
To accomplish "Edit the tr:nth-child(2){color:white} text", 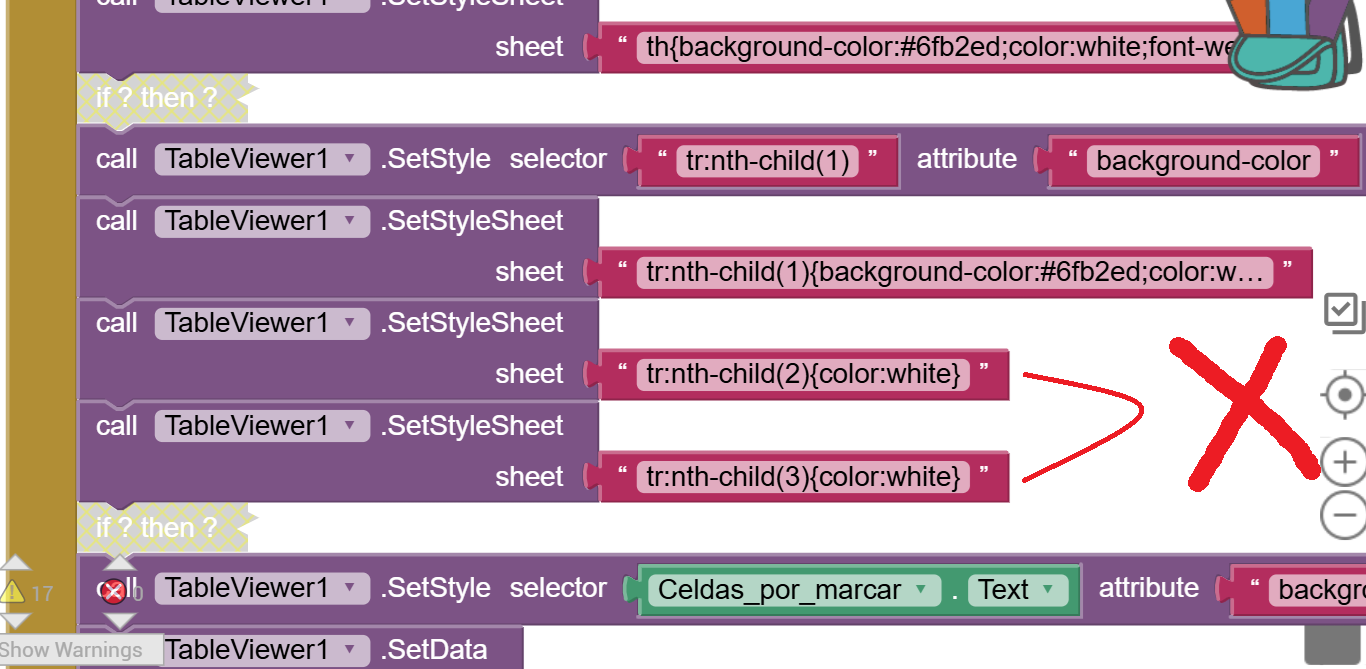I will tap(803, 374).
